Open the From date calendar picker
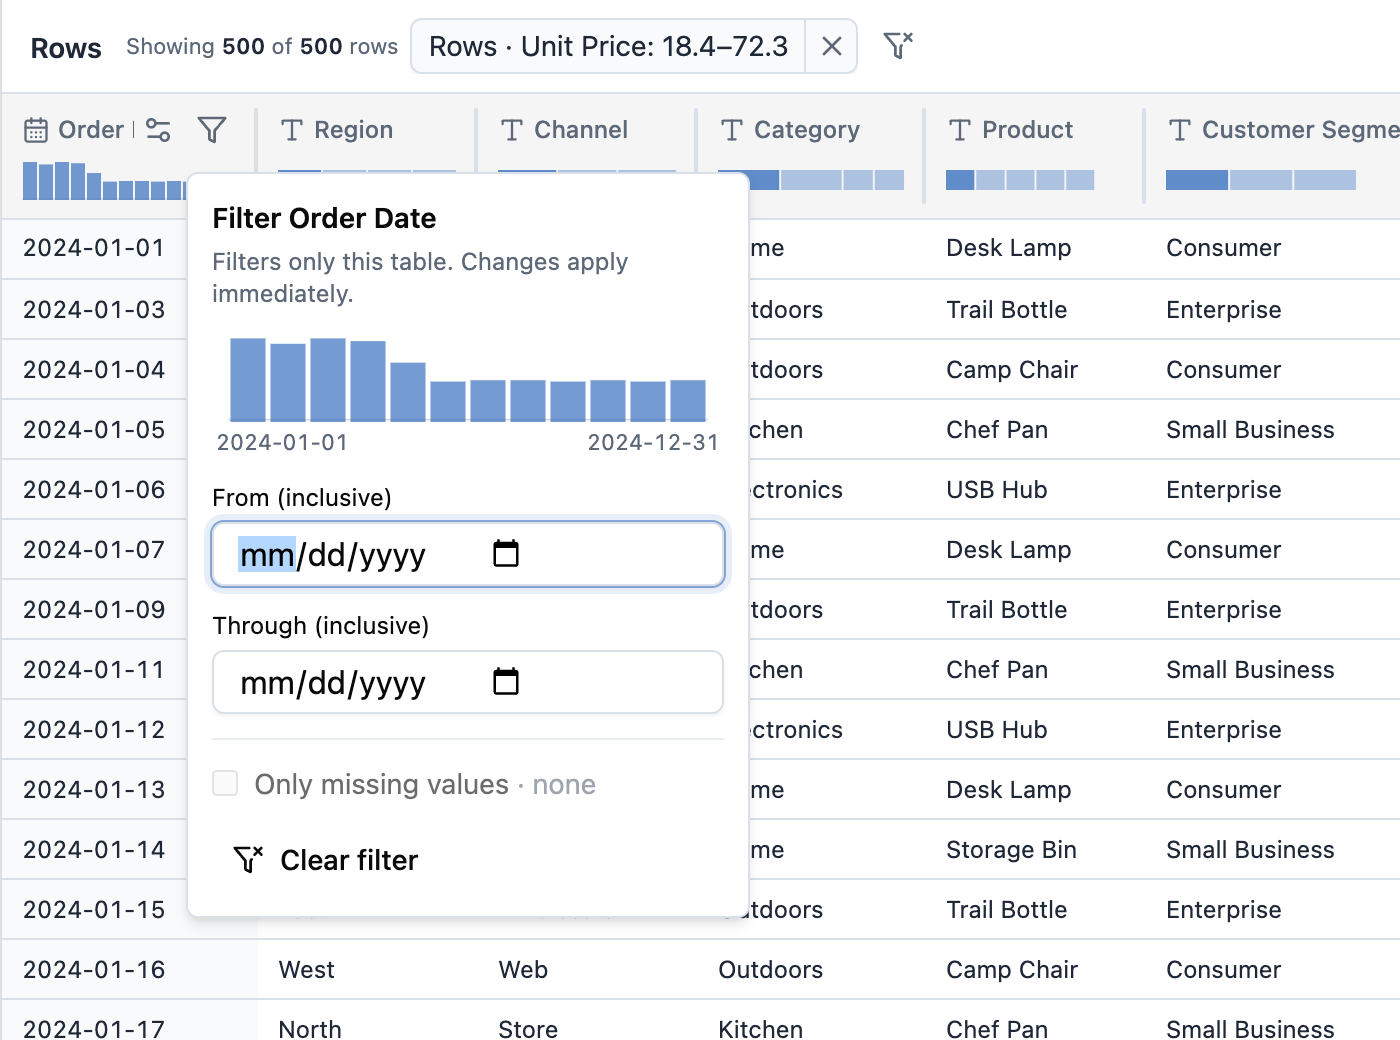The width and height of the screenshot is (1400, 1040). pyautogui.click(x=506, y=553)
